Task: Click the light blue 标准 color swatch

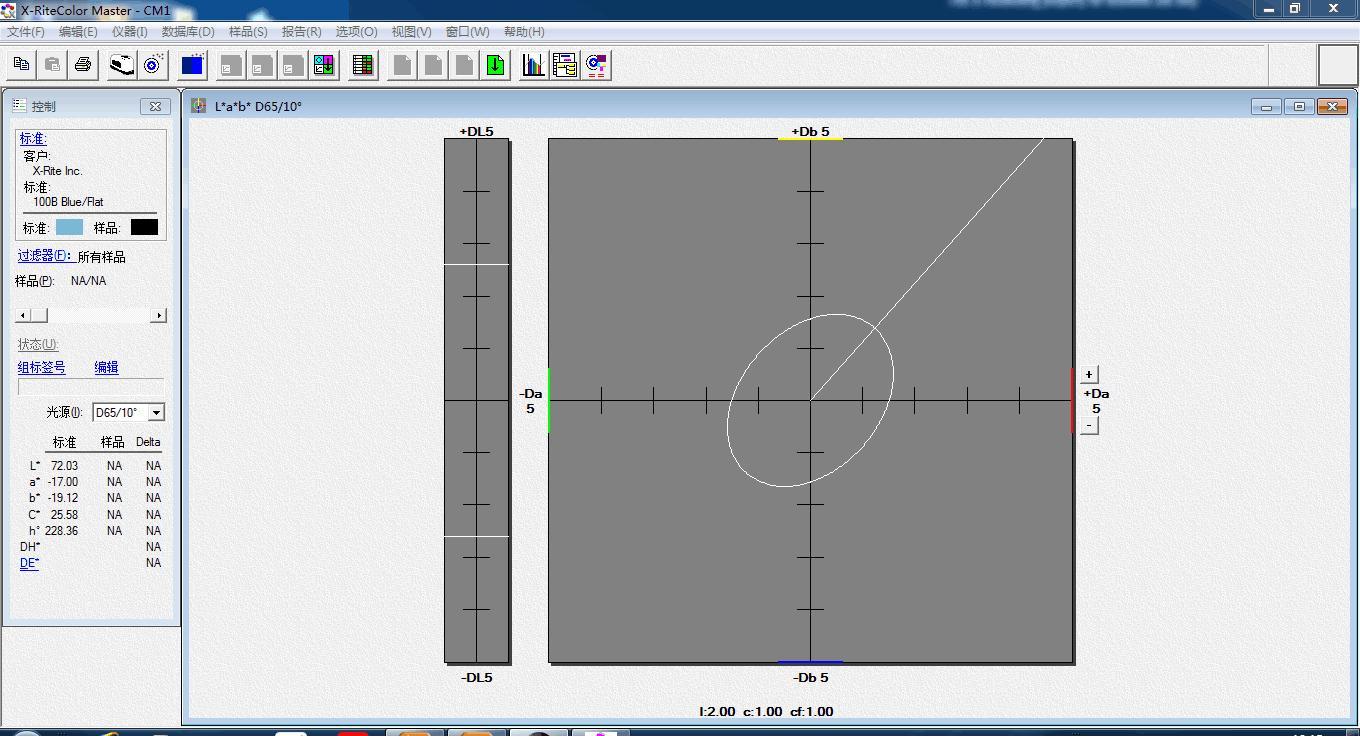Action: [69, 227]
